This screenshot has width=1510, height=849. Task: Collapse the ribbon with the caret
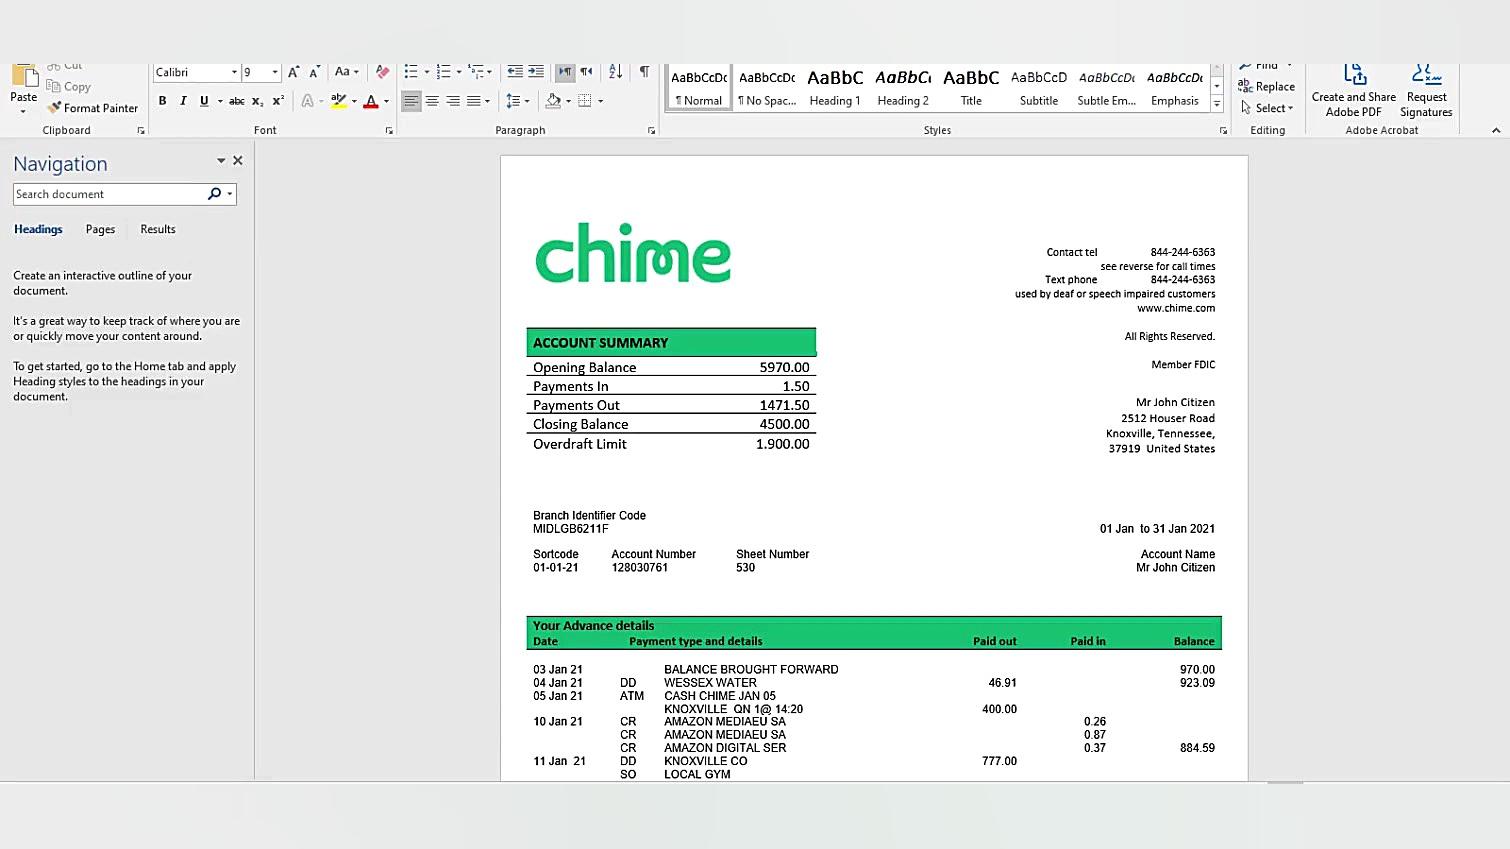pos(1496,131)
